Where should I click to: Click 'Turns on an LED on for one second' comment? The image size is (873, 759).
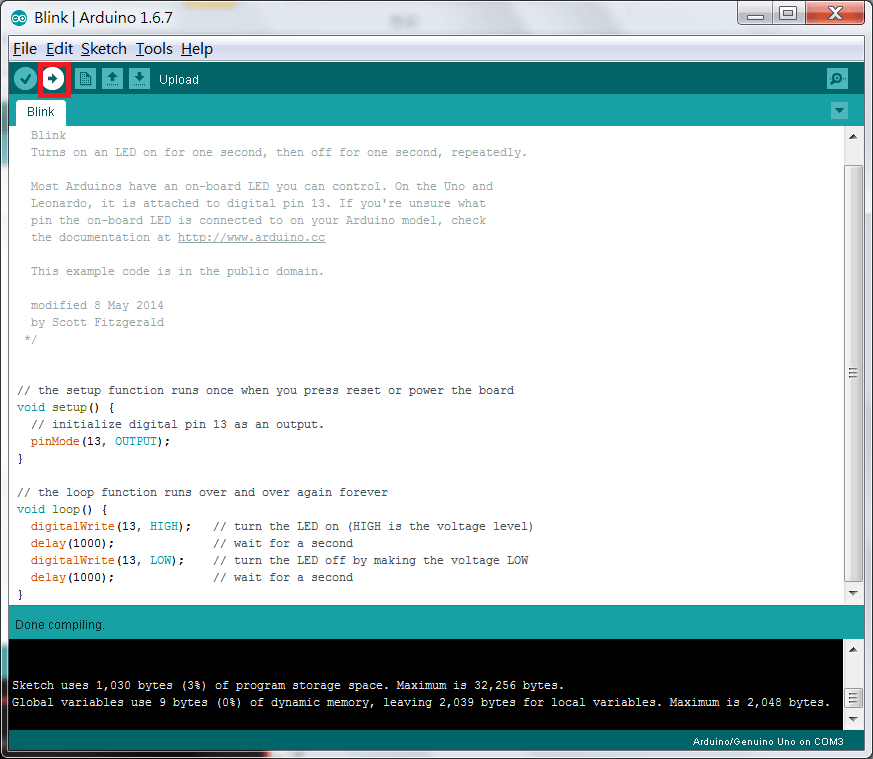278,153
